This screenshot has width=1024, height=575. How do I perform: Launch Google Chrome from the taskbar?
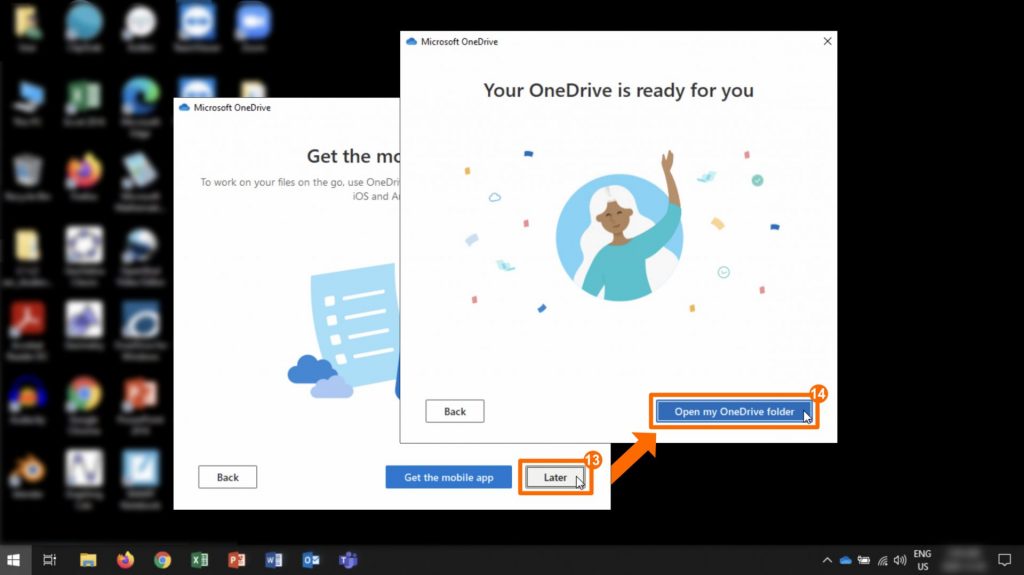pos(162,560)
